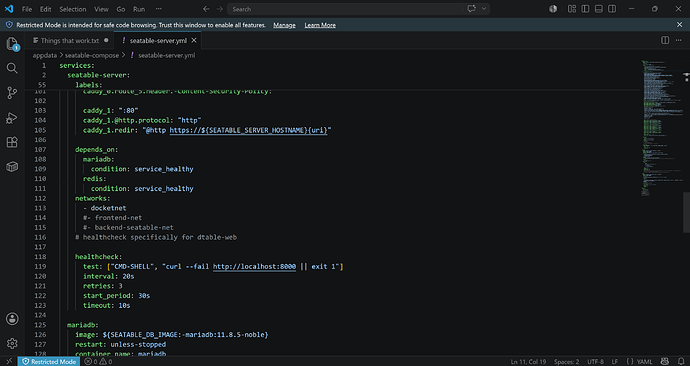This screenshot has width=690, height=366.
Task: Open editor More Actions ellipsis
Action: tap(679, 40)
